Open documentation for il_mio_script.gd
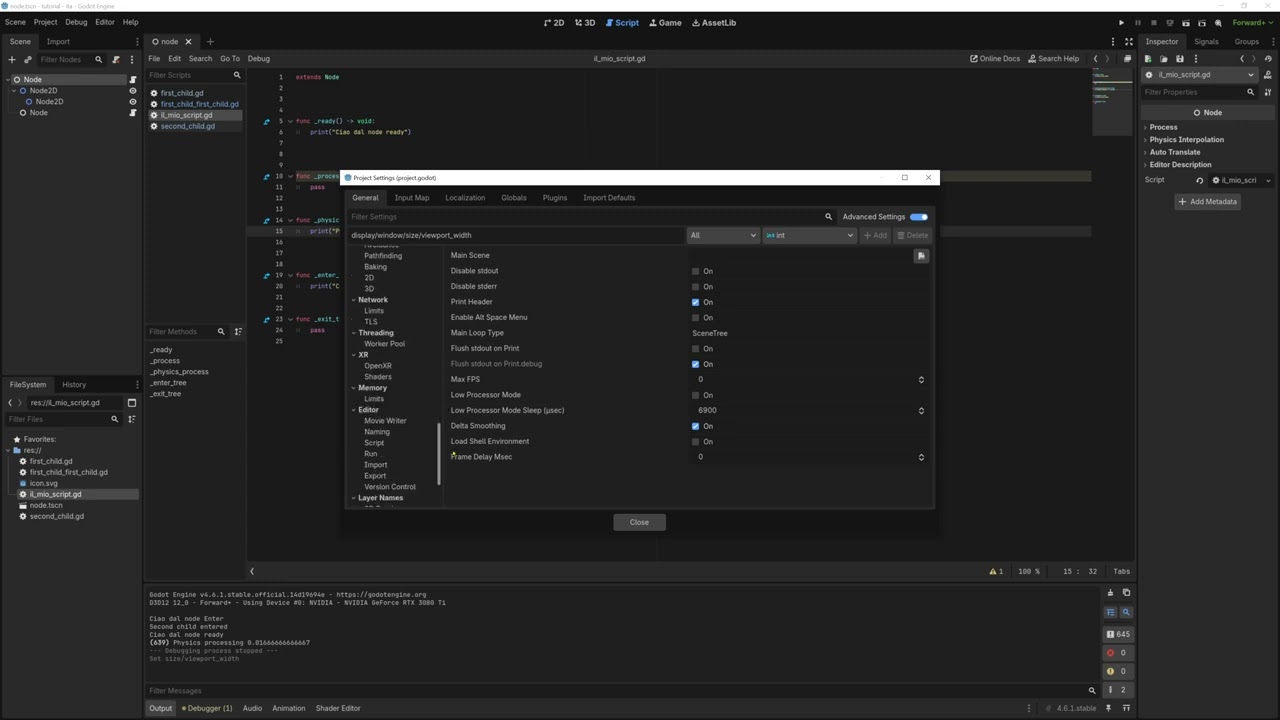 click(1266, 75)
